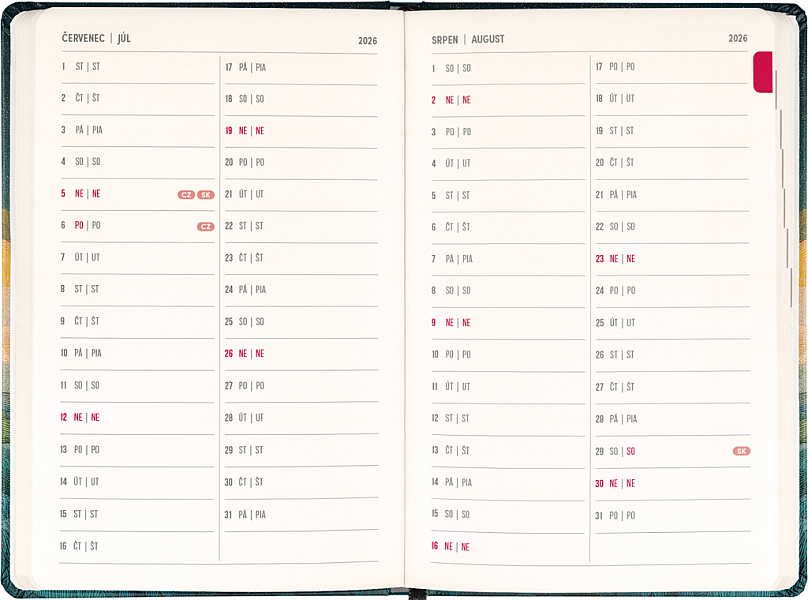
Task: Click the SK badge on July 5
Action: tap(205, 195)
